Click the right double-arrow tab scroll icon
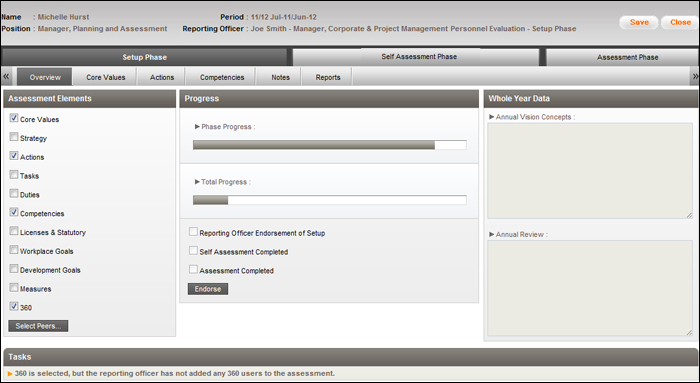 click(695, 76)
